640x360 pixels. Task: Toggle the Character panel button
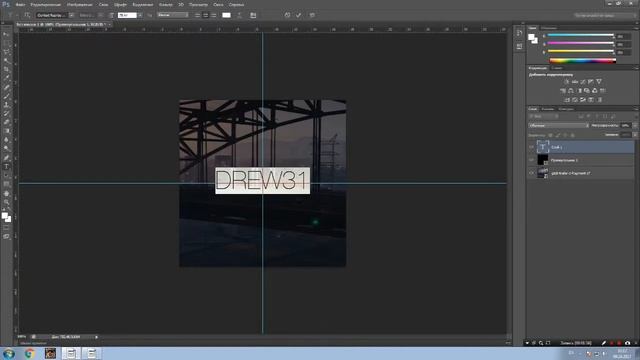(253, 15)
